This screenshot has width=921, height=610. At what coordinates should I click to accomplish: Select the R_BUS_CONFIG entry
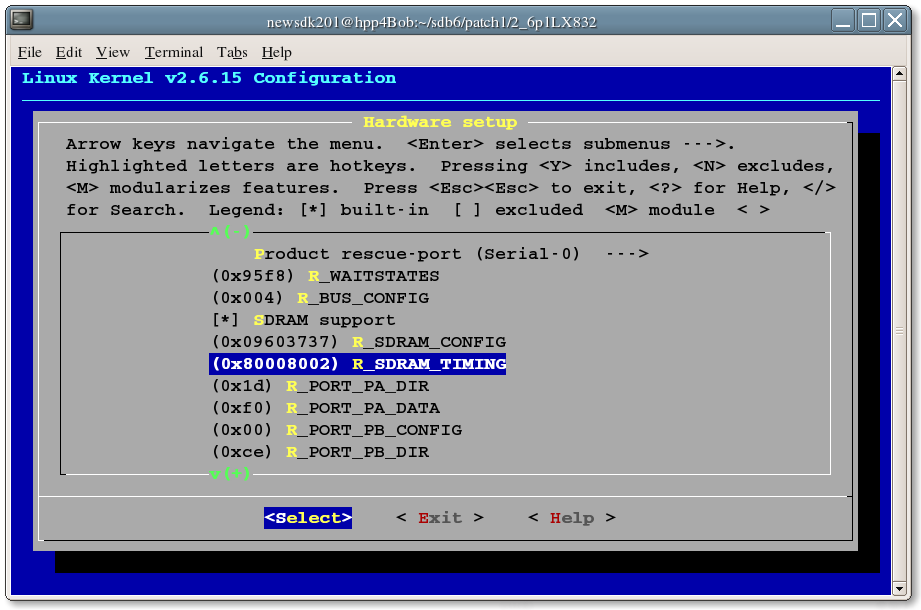321,298
